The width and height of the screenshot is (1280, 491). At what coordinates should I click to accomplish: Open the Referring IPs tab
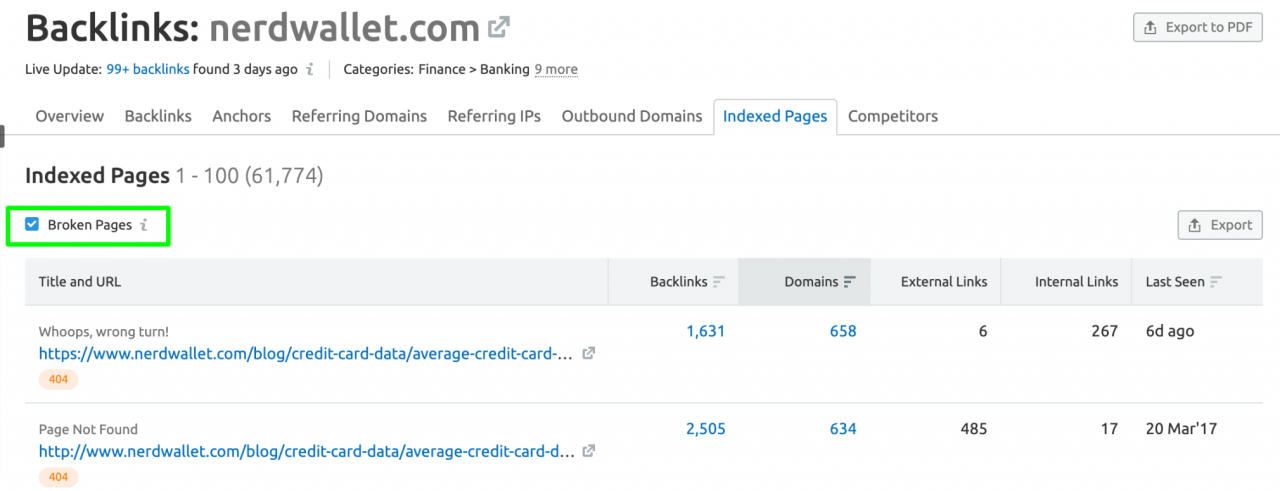pos(494,116)
